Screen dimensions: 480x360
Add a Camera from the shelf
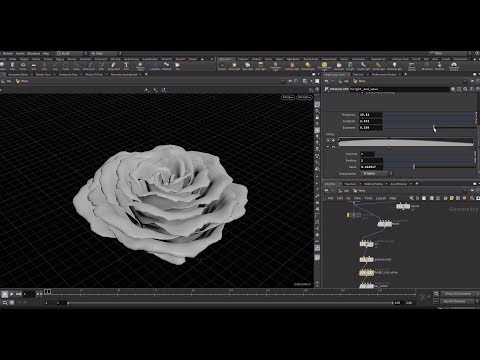coord(222,66)
